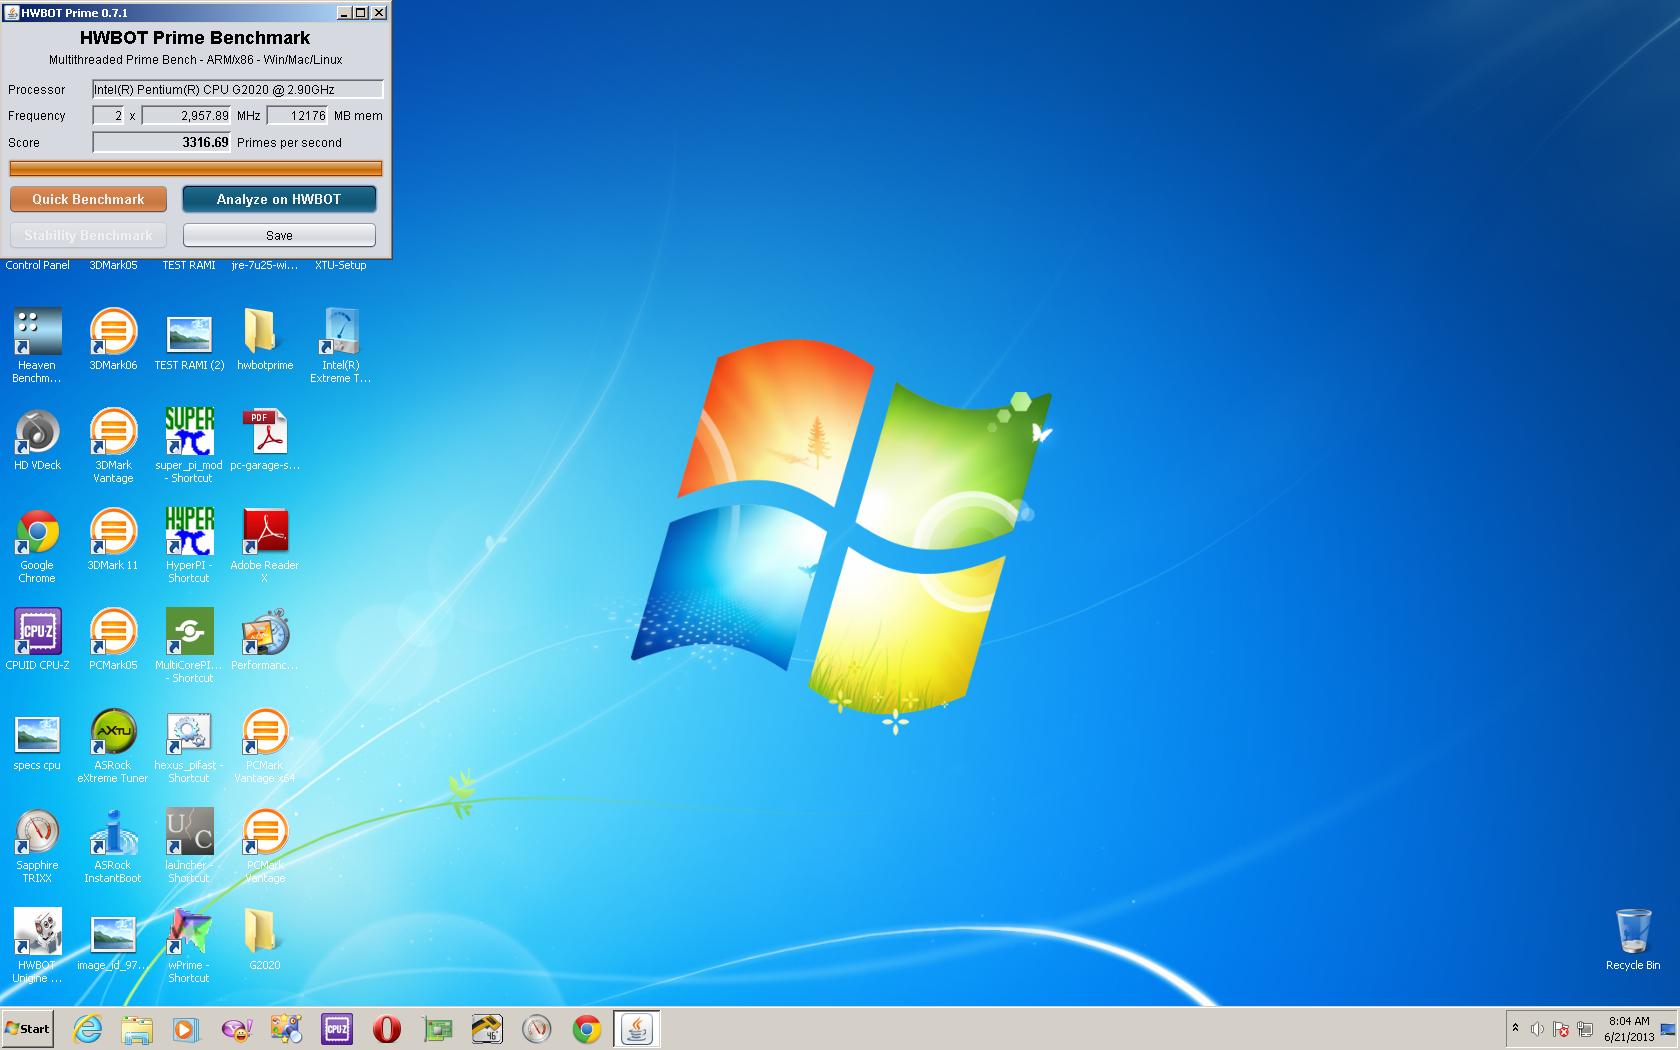Open volume control in tray
Image resolution: width=1680 pixels, height=1050 pixels.
point(1537,1028)
